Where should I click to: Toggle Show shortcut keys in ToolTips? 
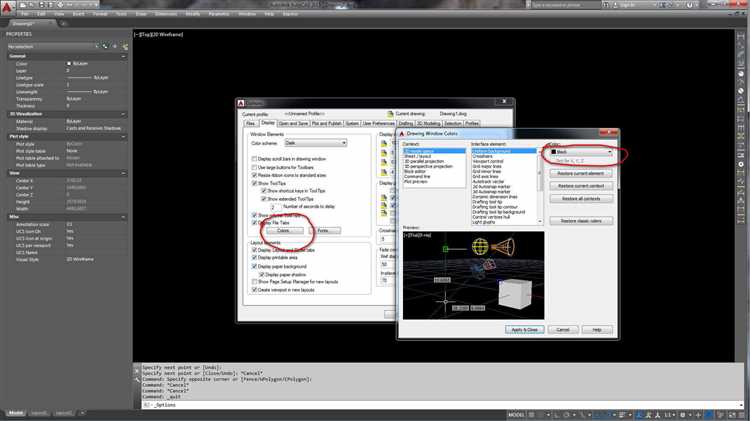click(264, 191)
